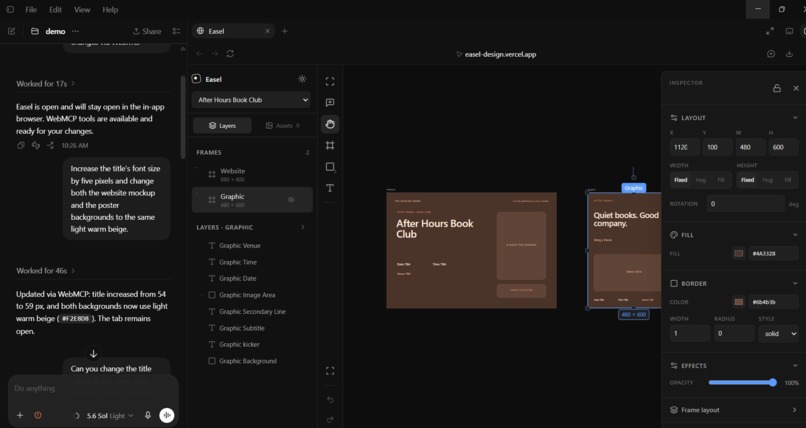The height and width of the screenshot is (428, 806).
Task: Open the View menu
Action: (x=82, y=10)
